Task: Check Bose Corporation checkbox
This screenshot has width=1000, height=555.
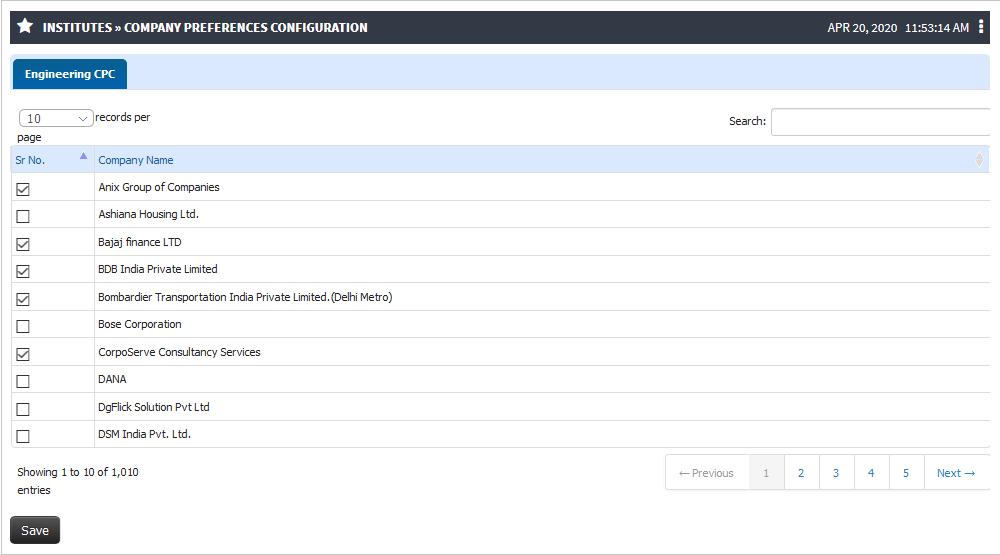Action: coord(23,326)
